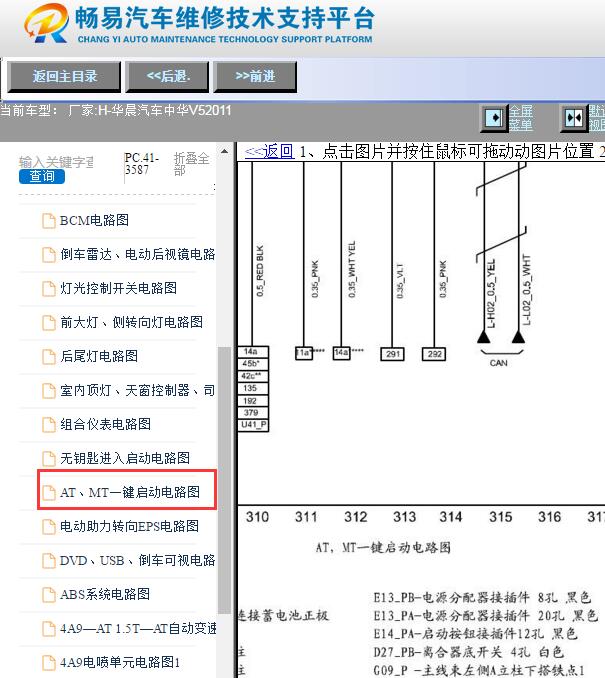This screenshot has width=605, height=678.
Task: Click wire label 0.5_RED BLK
Action: (260, 271)
